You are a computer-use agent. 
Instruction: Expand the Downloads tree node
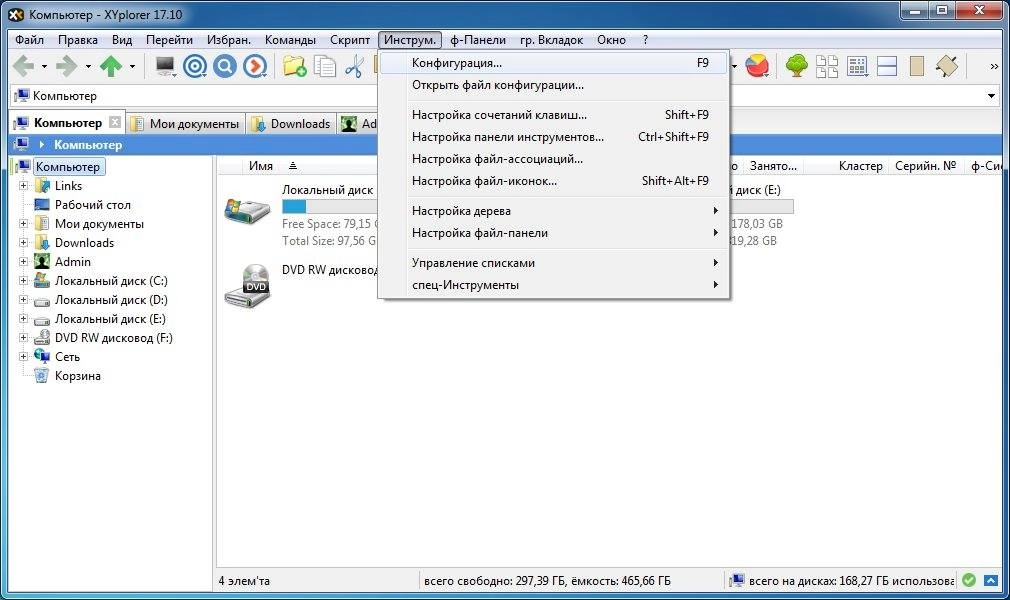pos(23,242)
